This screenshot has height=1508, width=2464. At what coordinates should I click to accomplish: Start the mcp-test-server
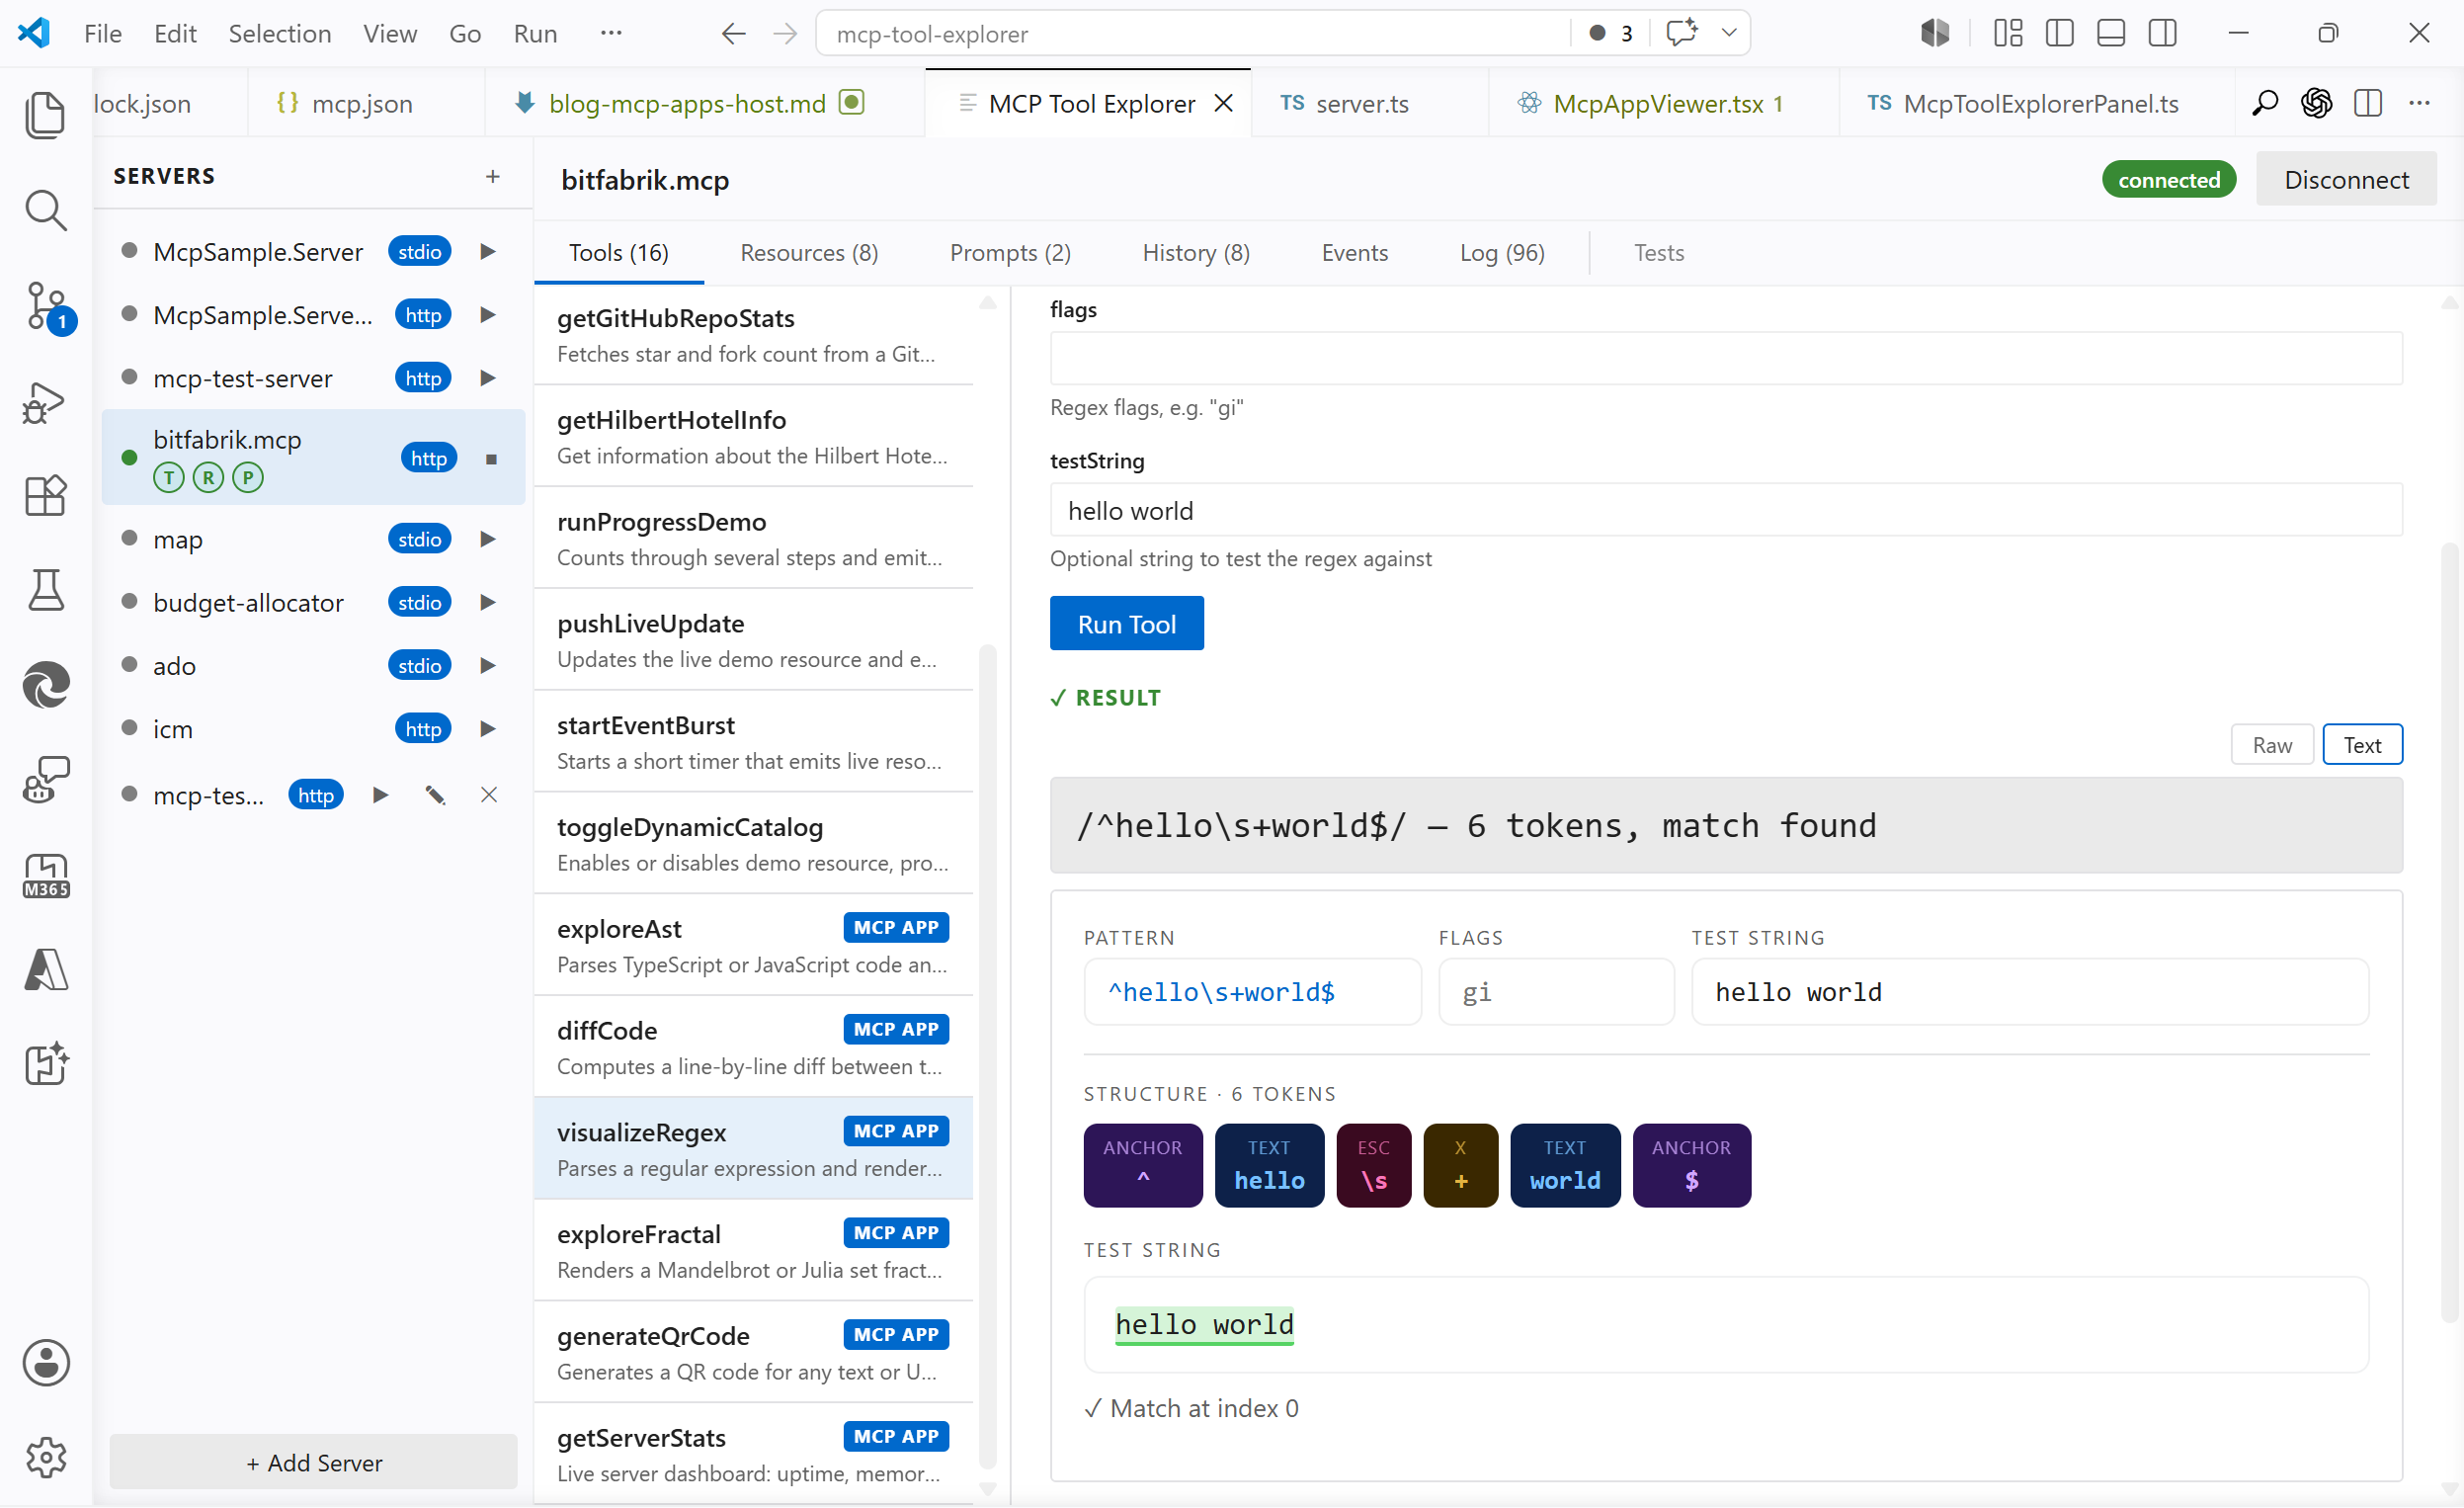(x=487, y=378)
